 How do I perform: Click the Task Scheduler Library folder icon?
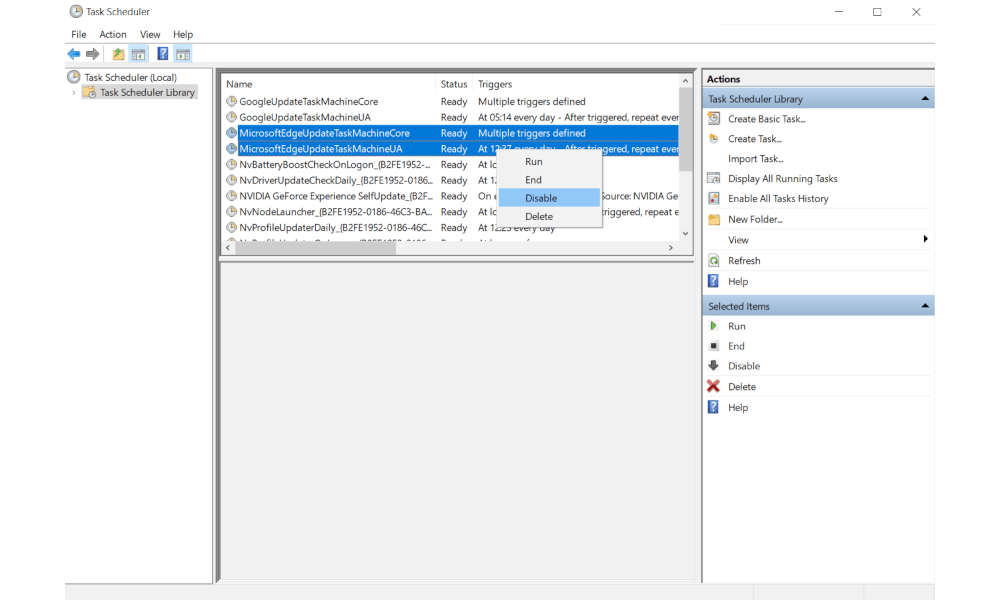(x=90, y=92)
